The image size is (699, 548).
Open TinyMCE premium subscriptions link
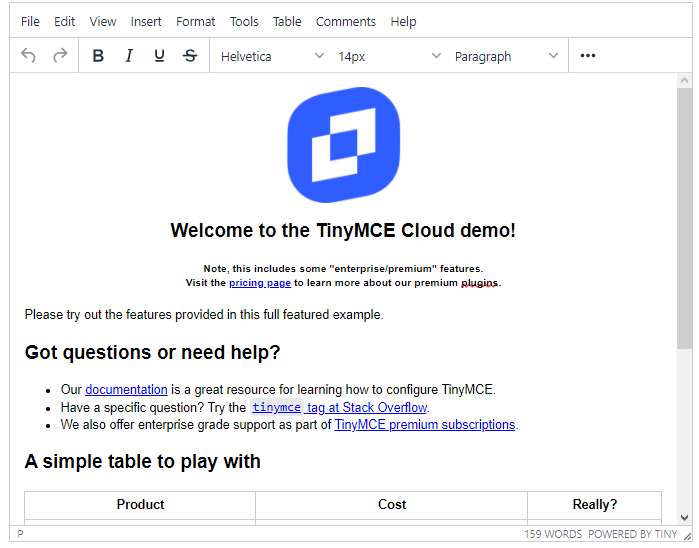click(425, 425)
